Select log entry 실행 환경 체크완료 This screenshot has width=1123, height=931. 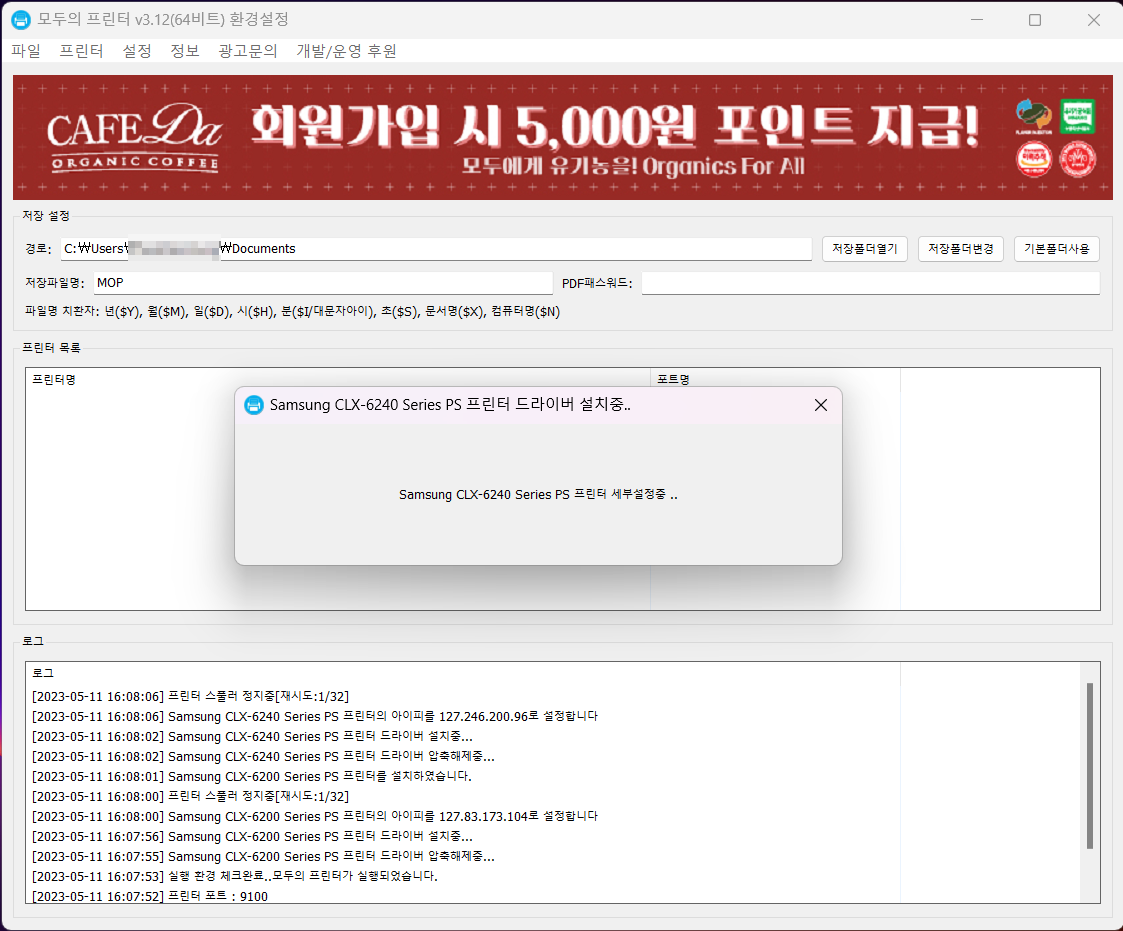pyautogui.click(x=234, y=877)
